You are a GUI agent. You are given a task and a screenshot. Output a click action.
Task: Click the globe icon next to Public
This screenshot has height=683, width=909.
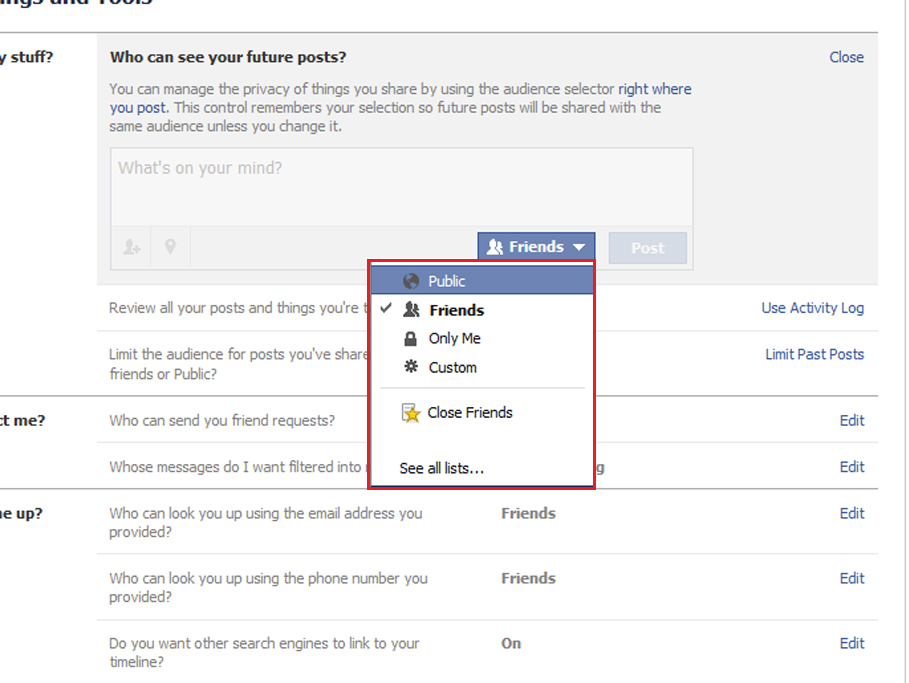pyautogui.click(x=411, y=281)
